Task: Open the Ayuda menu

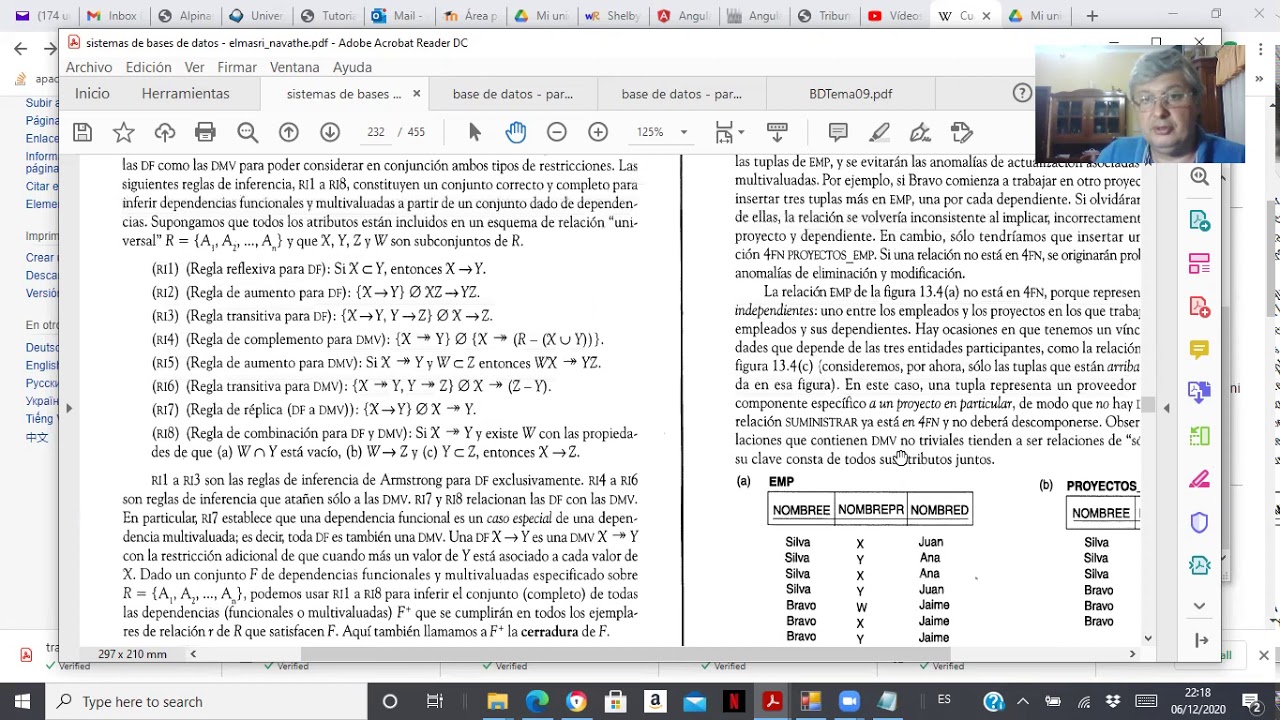Action: tap(352, 67)
